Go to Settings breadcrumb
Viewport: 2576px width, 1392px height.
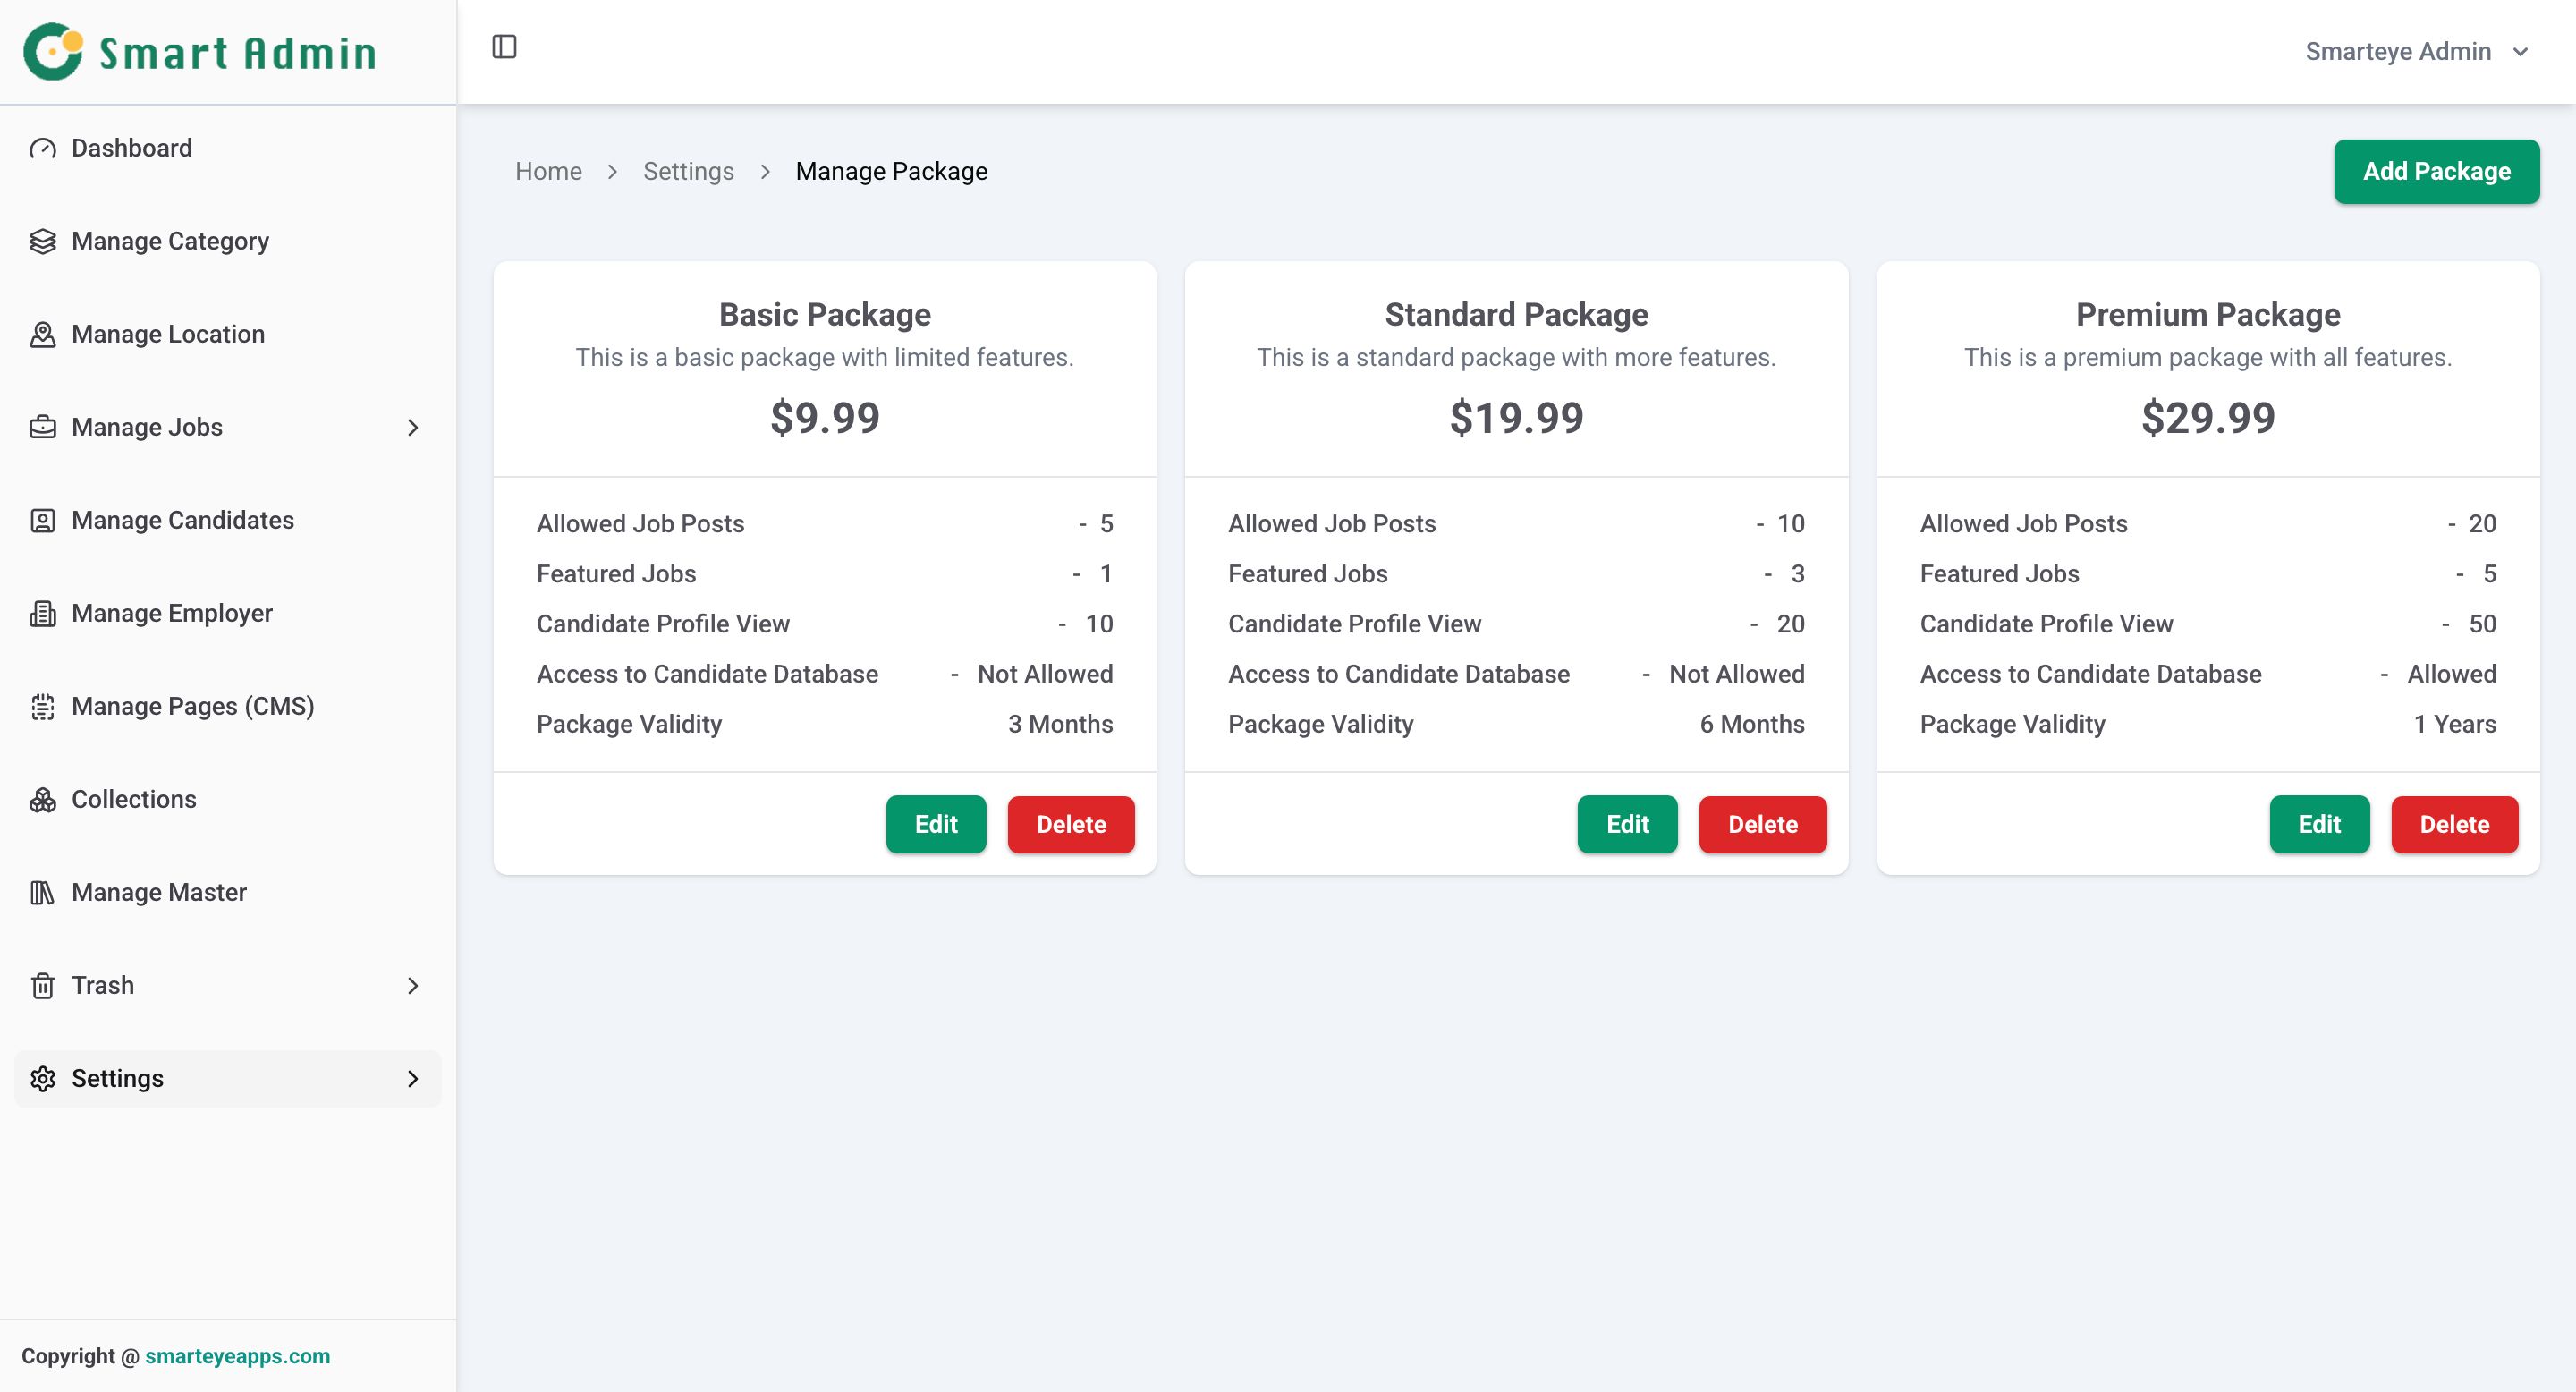[688, 171]
